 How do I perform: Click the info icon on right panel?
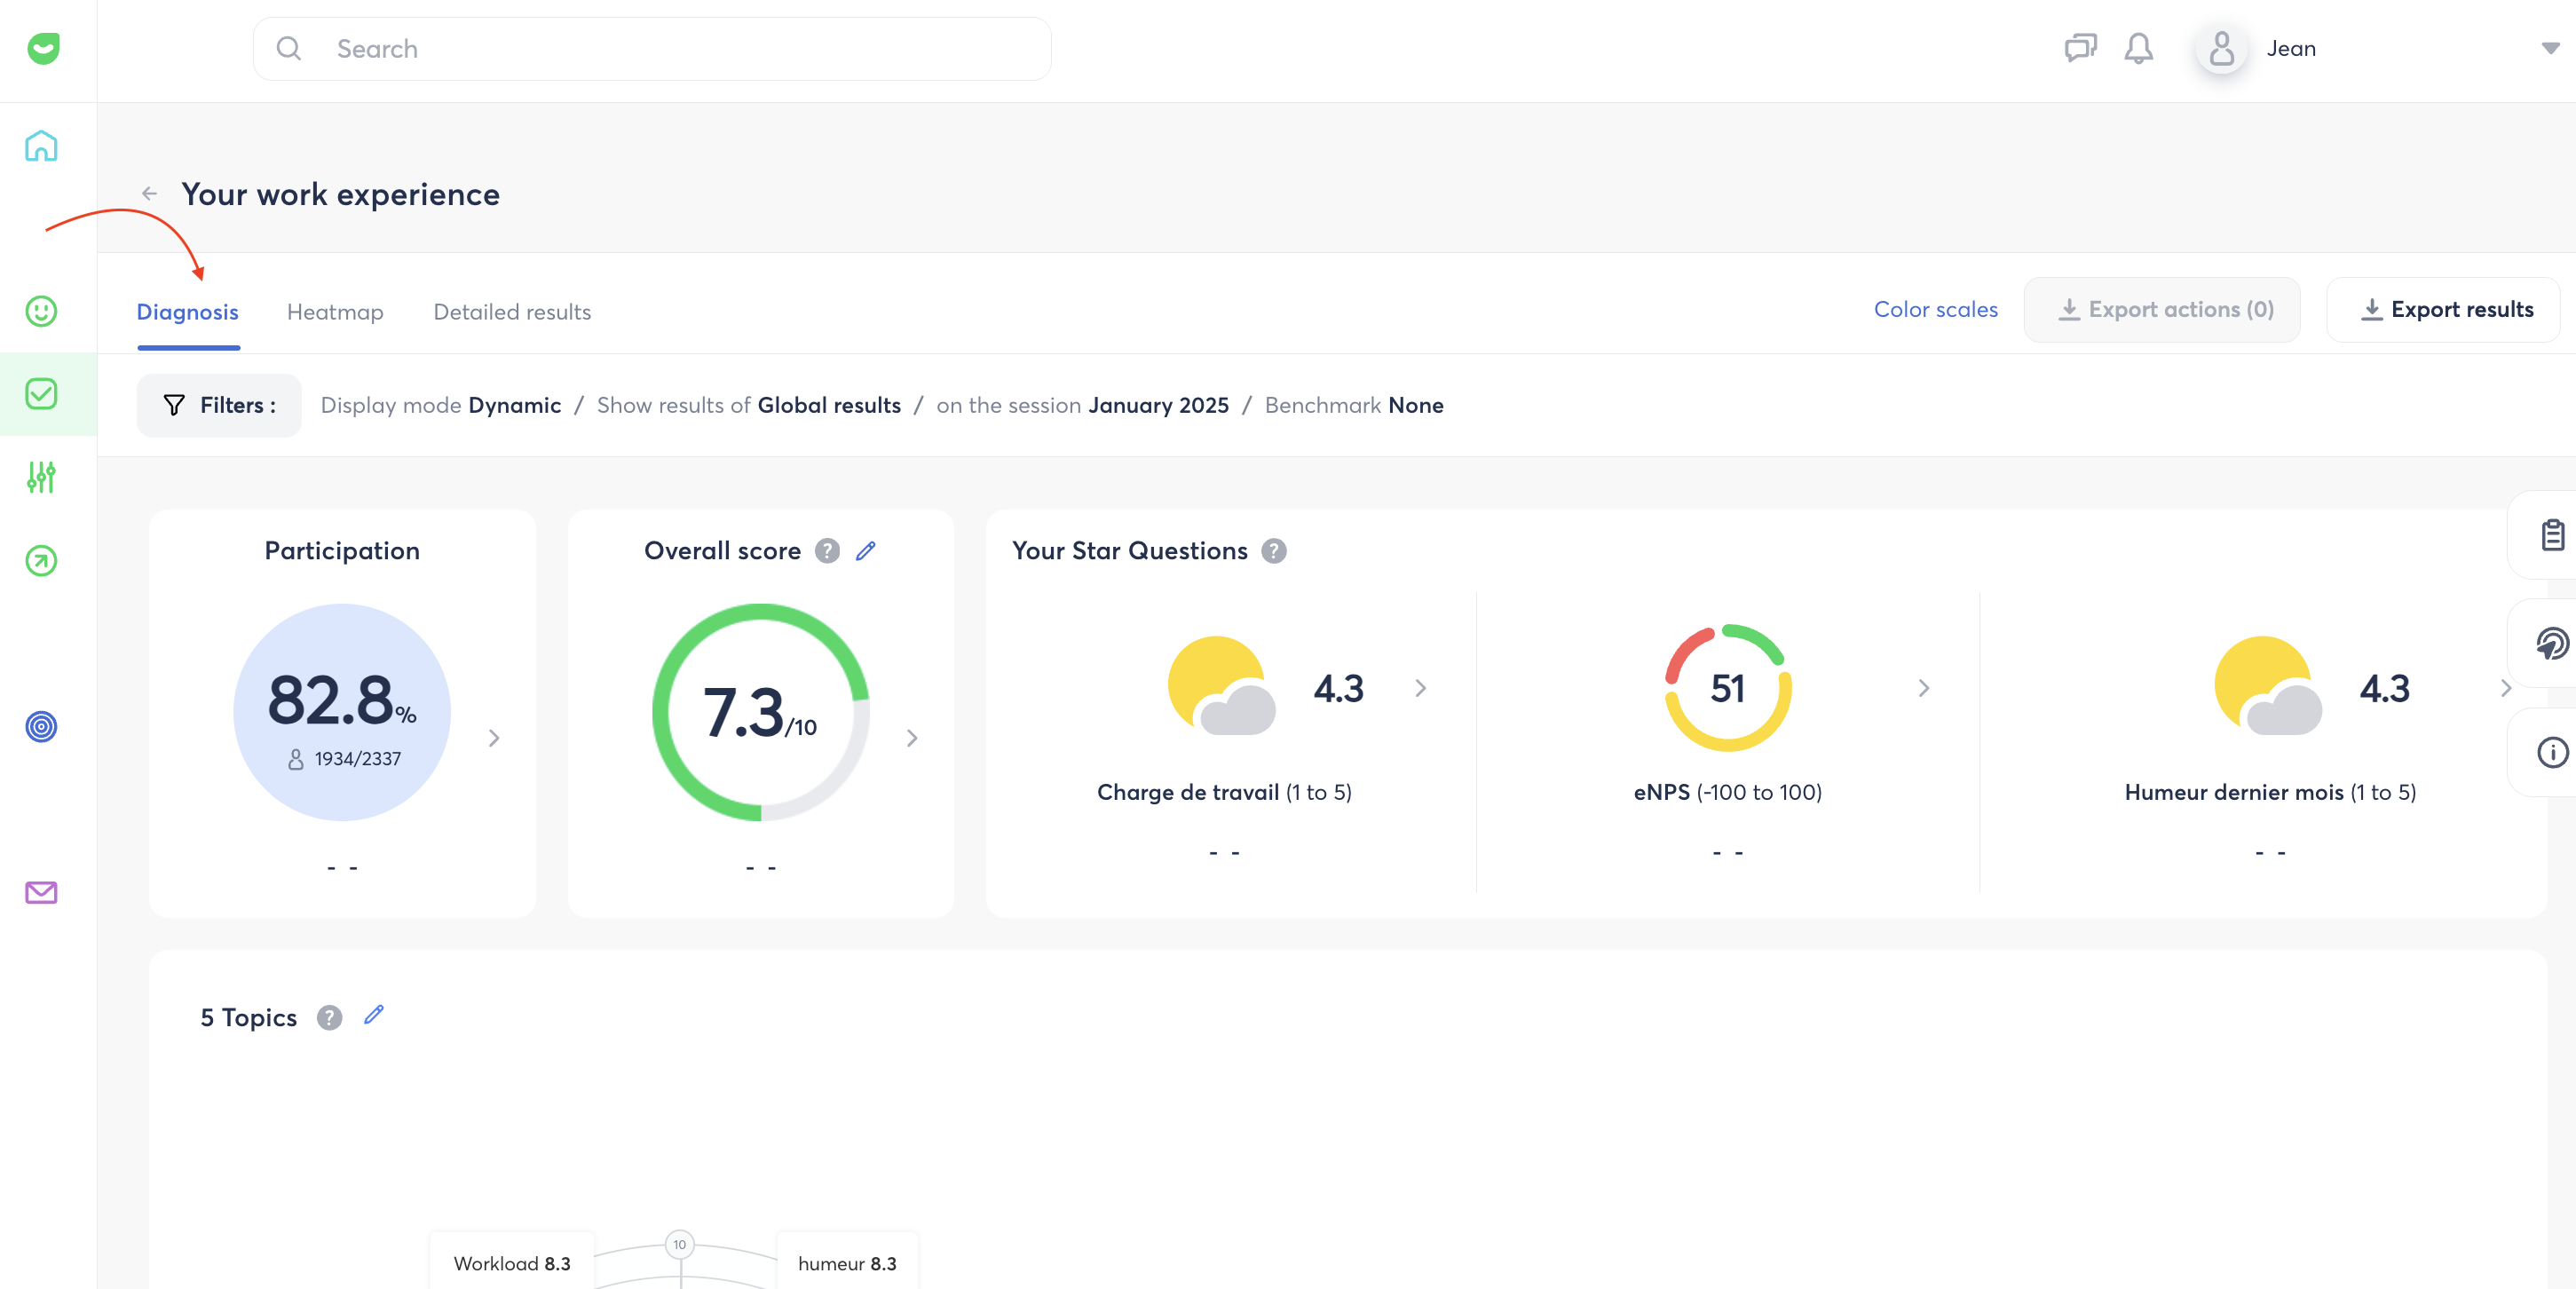point(2552,752)
